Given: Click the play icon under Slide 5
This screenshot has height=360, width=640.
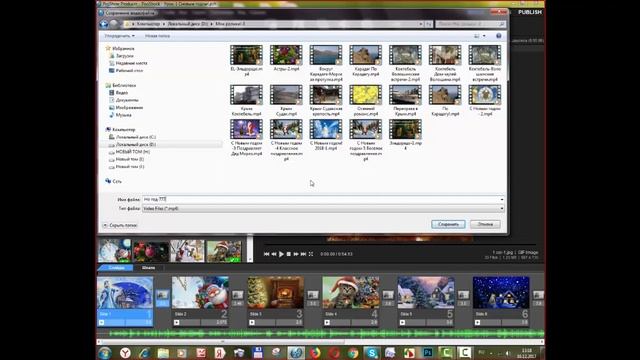Looking at the screenshot, I should (x=402, y=322).
